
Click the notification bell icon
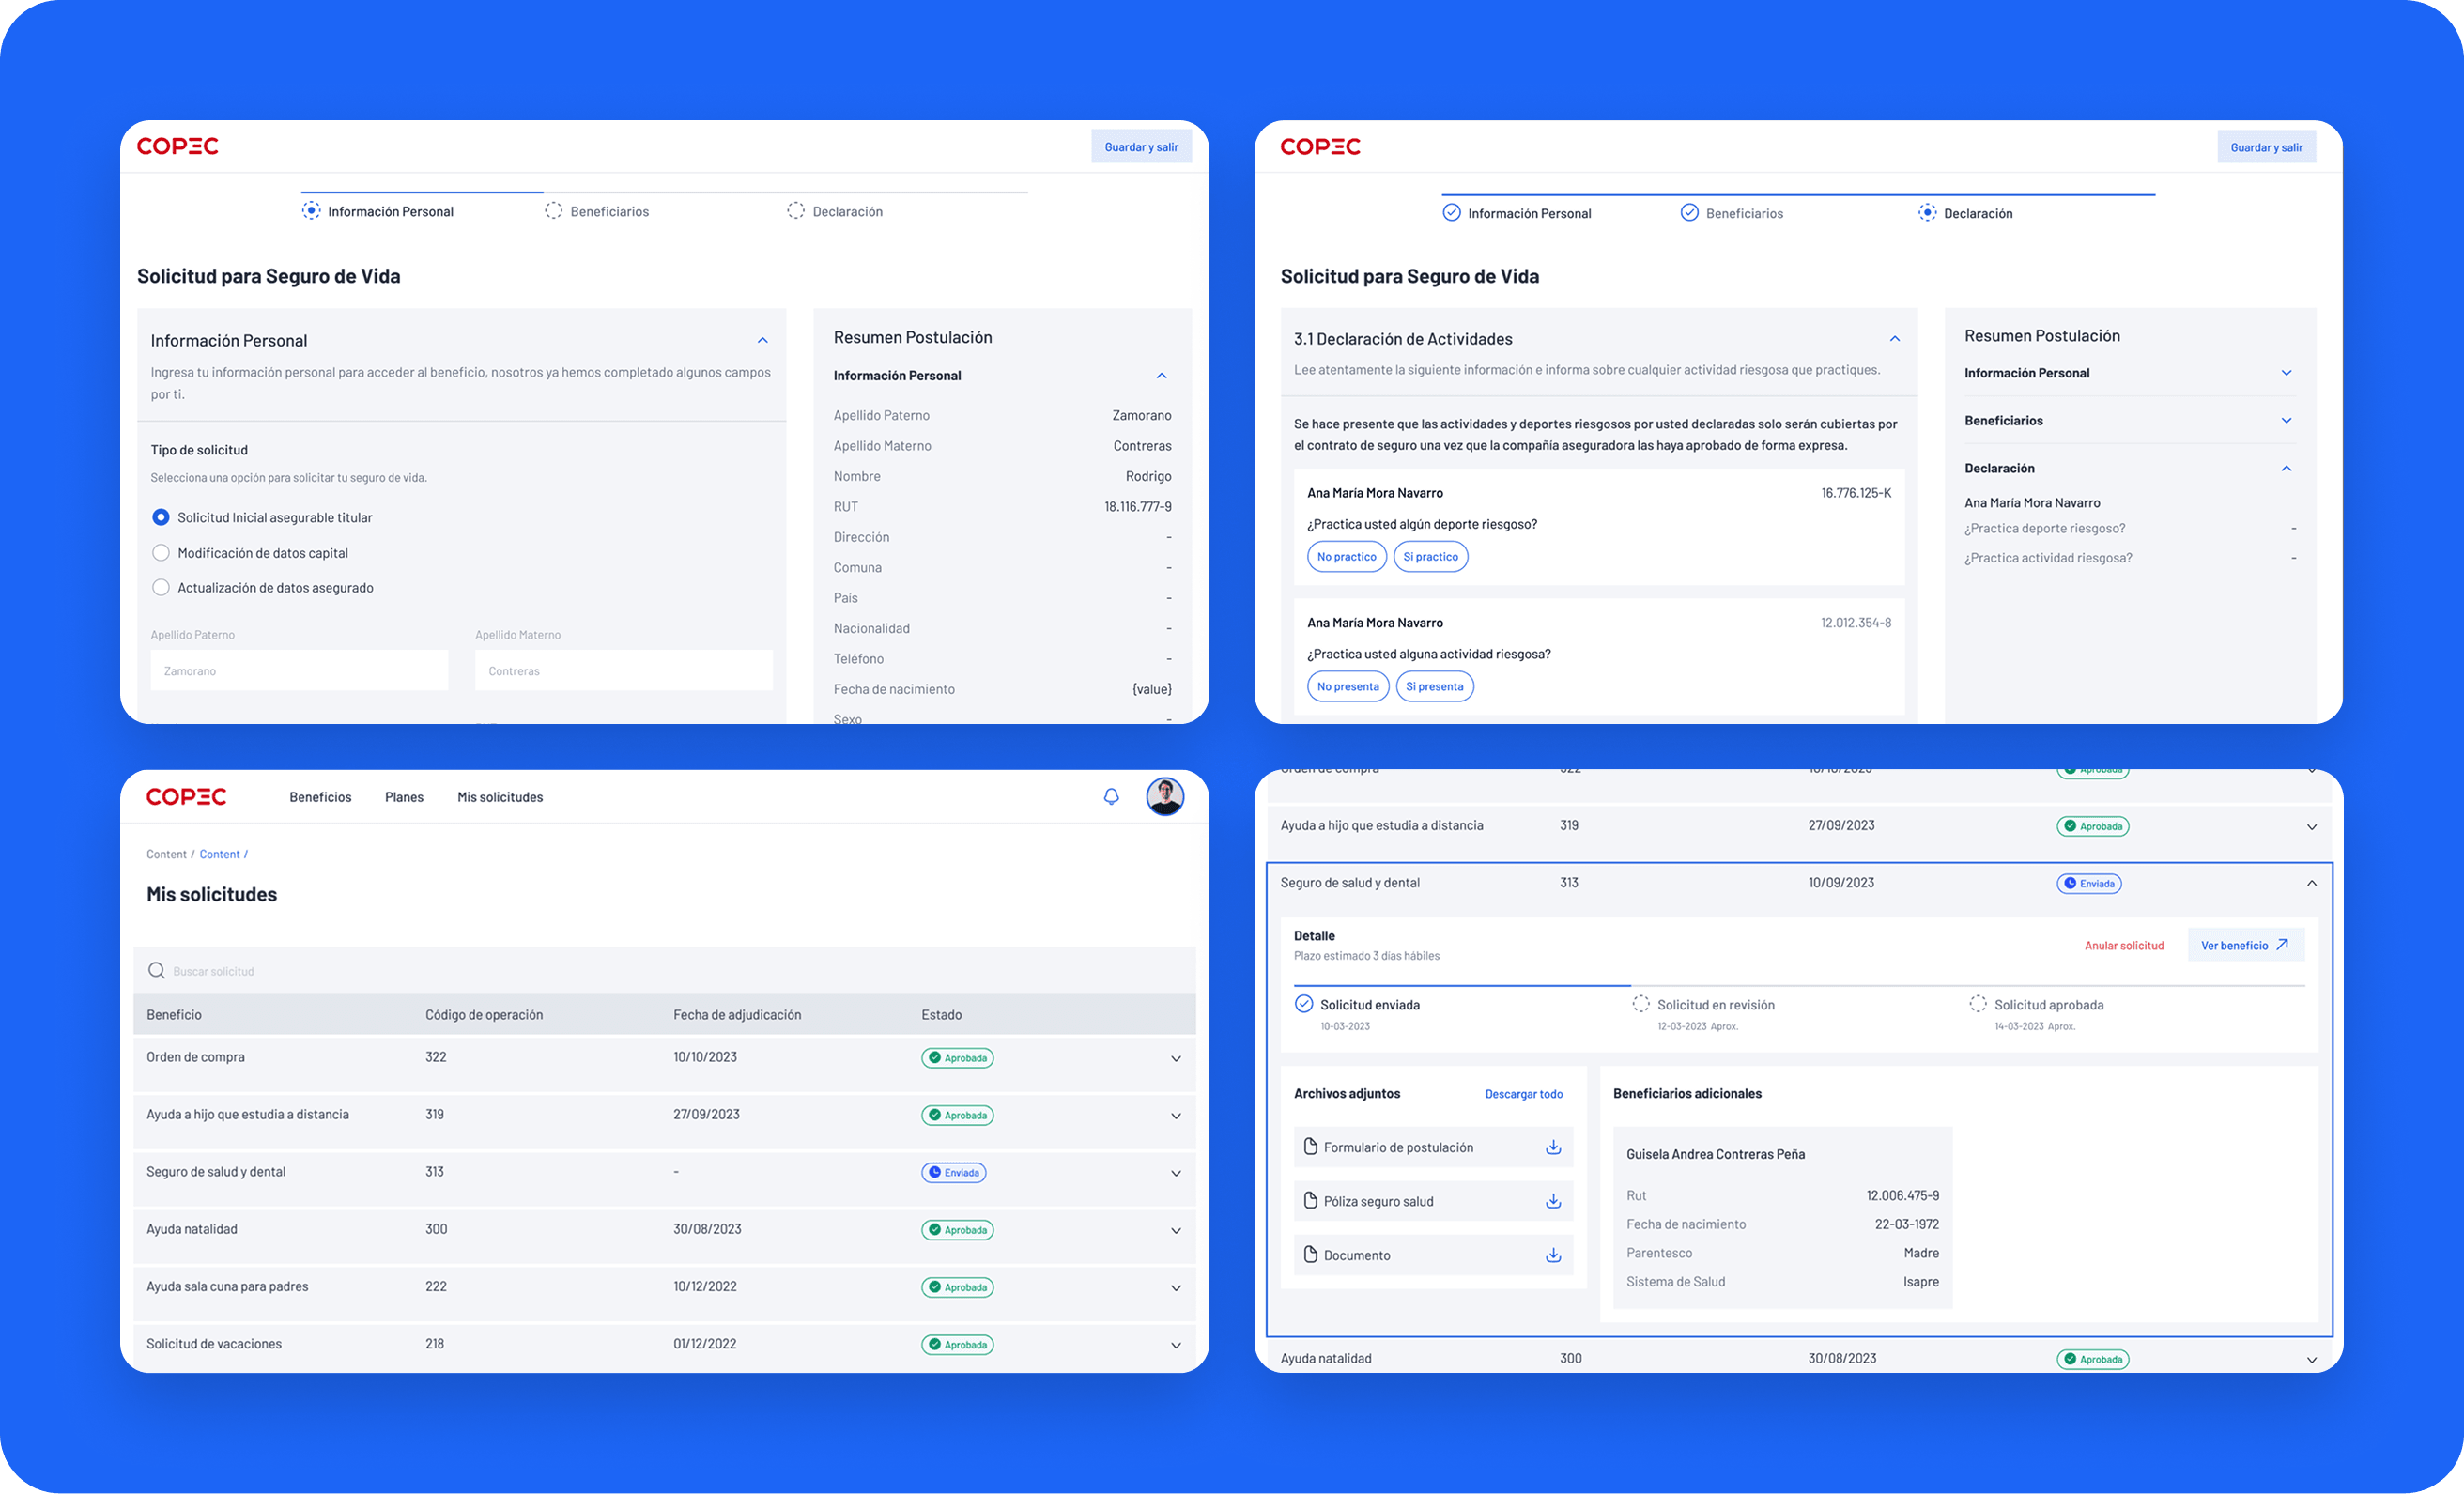(x=1111, y=797)
